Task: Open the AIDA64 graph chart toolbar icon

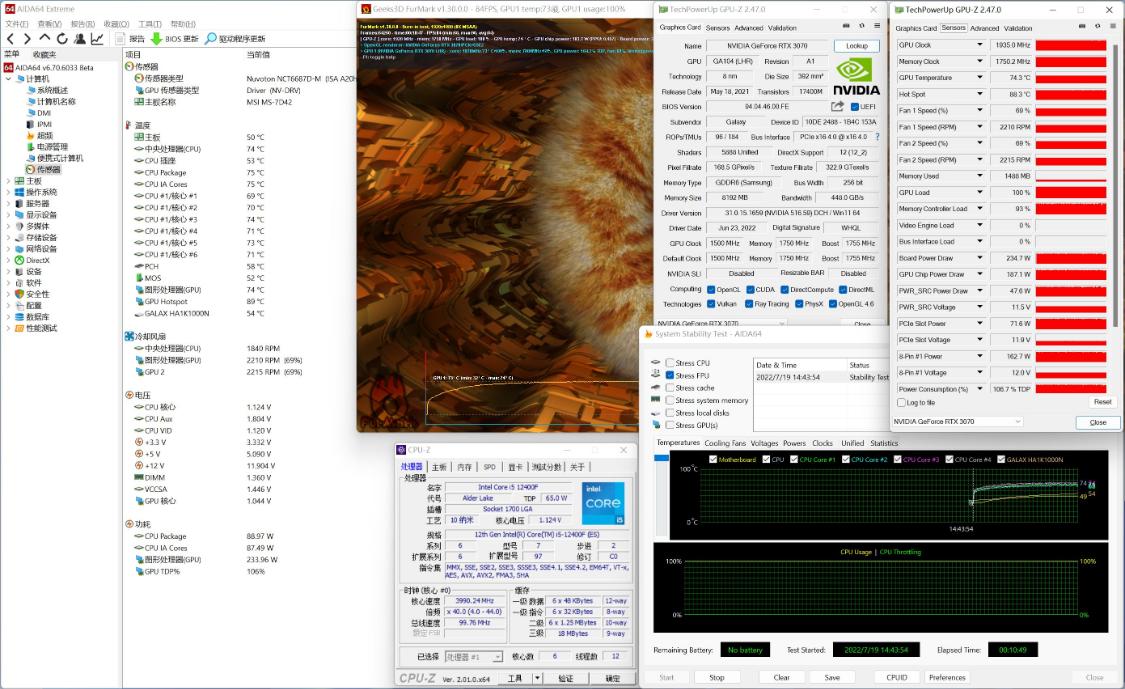Action: click(x=97, y=39)
